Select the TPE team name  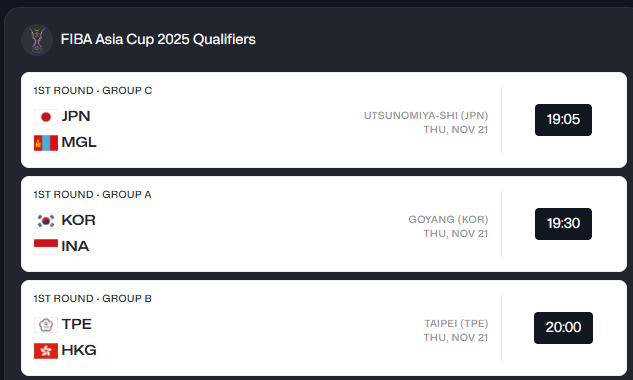pos(76,324)
